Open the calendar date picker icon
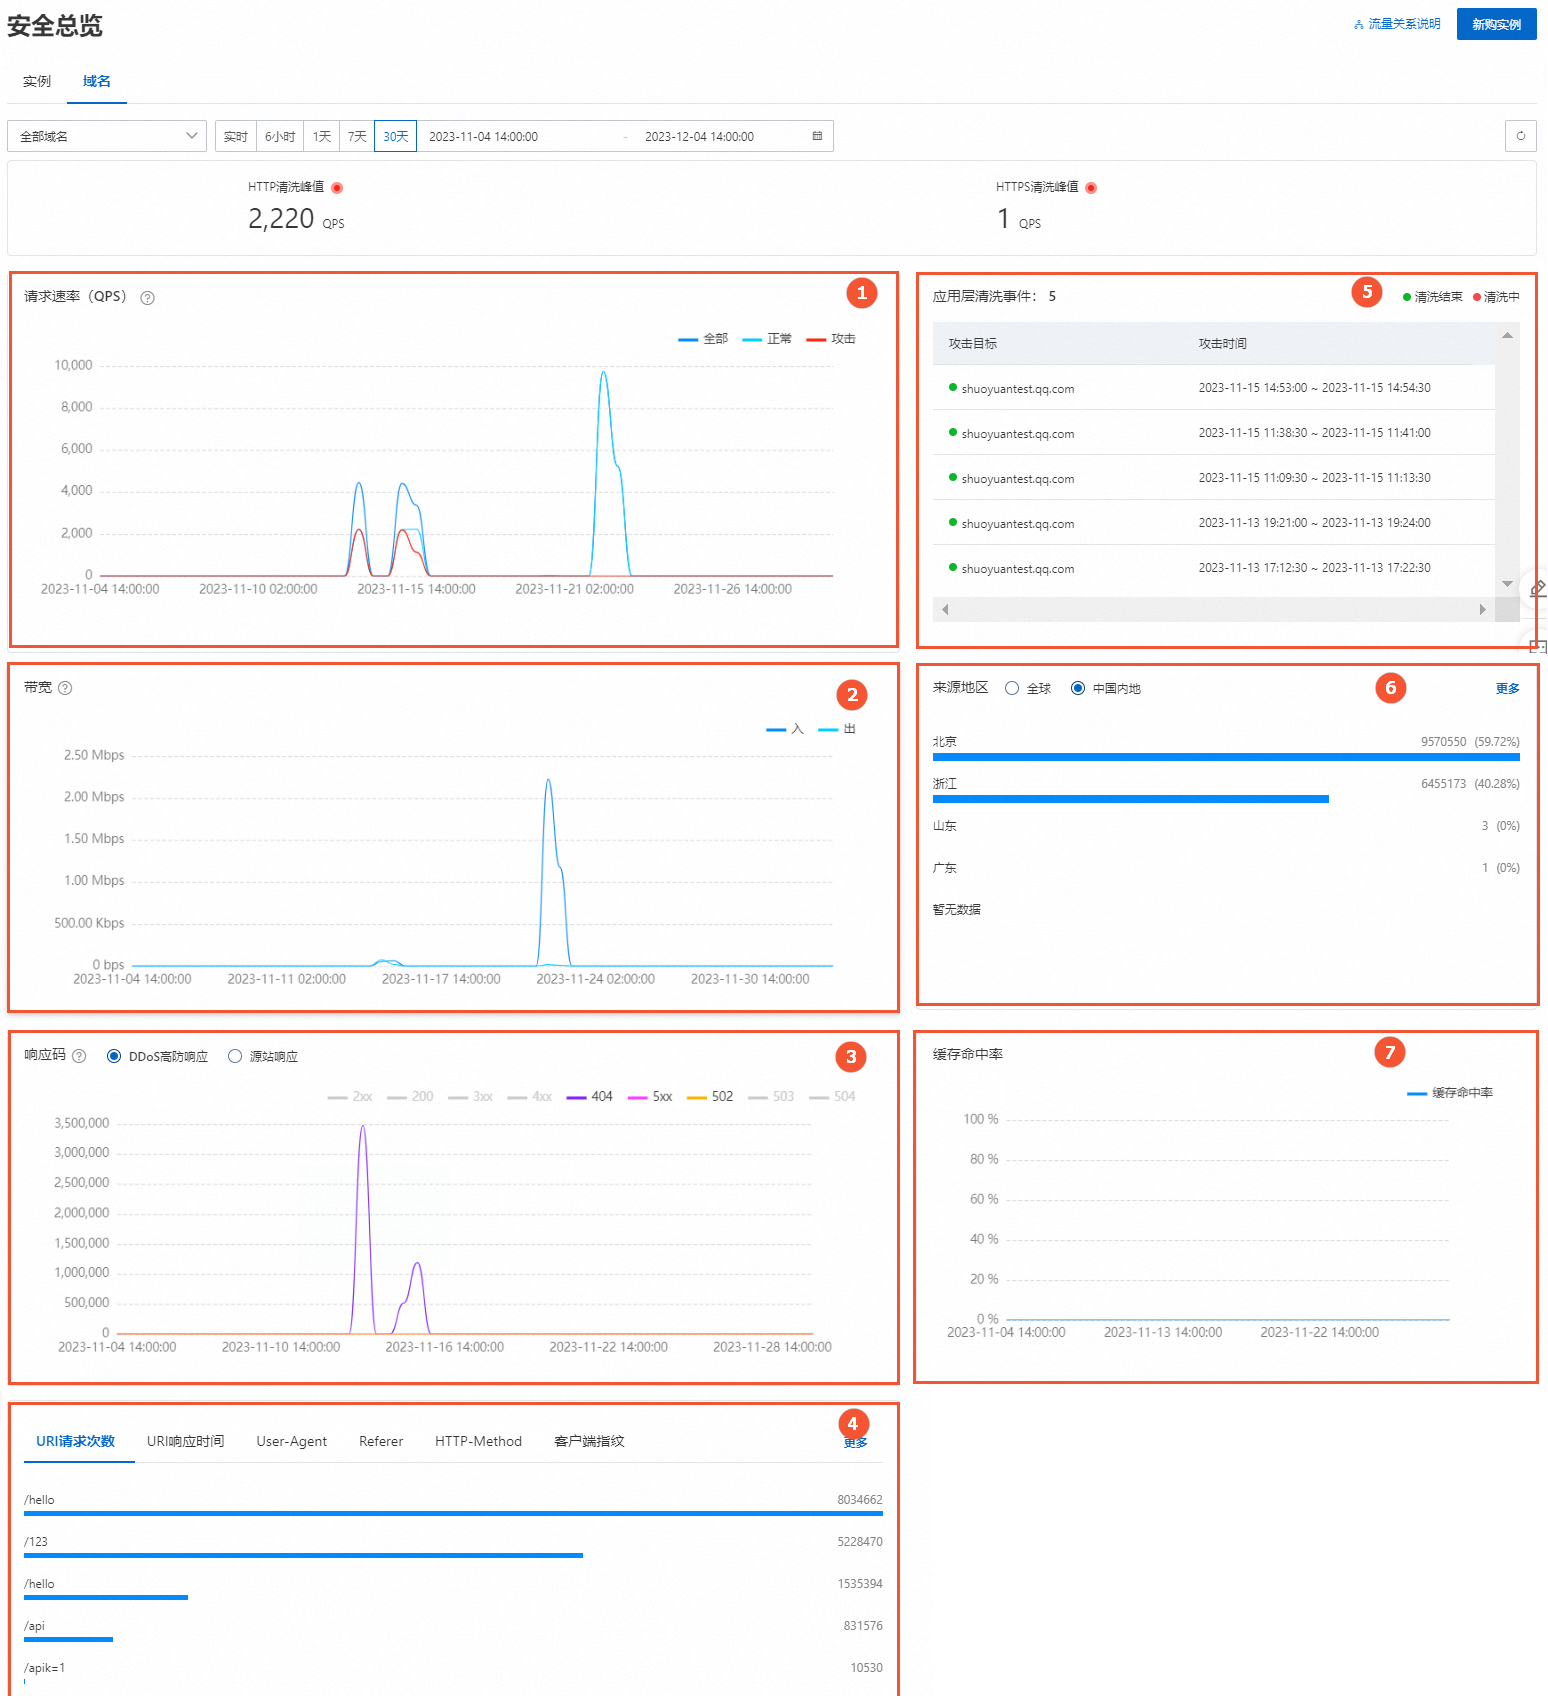The height and width of the screenshot is (1696, 1548). [x=817, y=136]
